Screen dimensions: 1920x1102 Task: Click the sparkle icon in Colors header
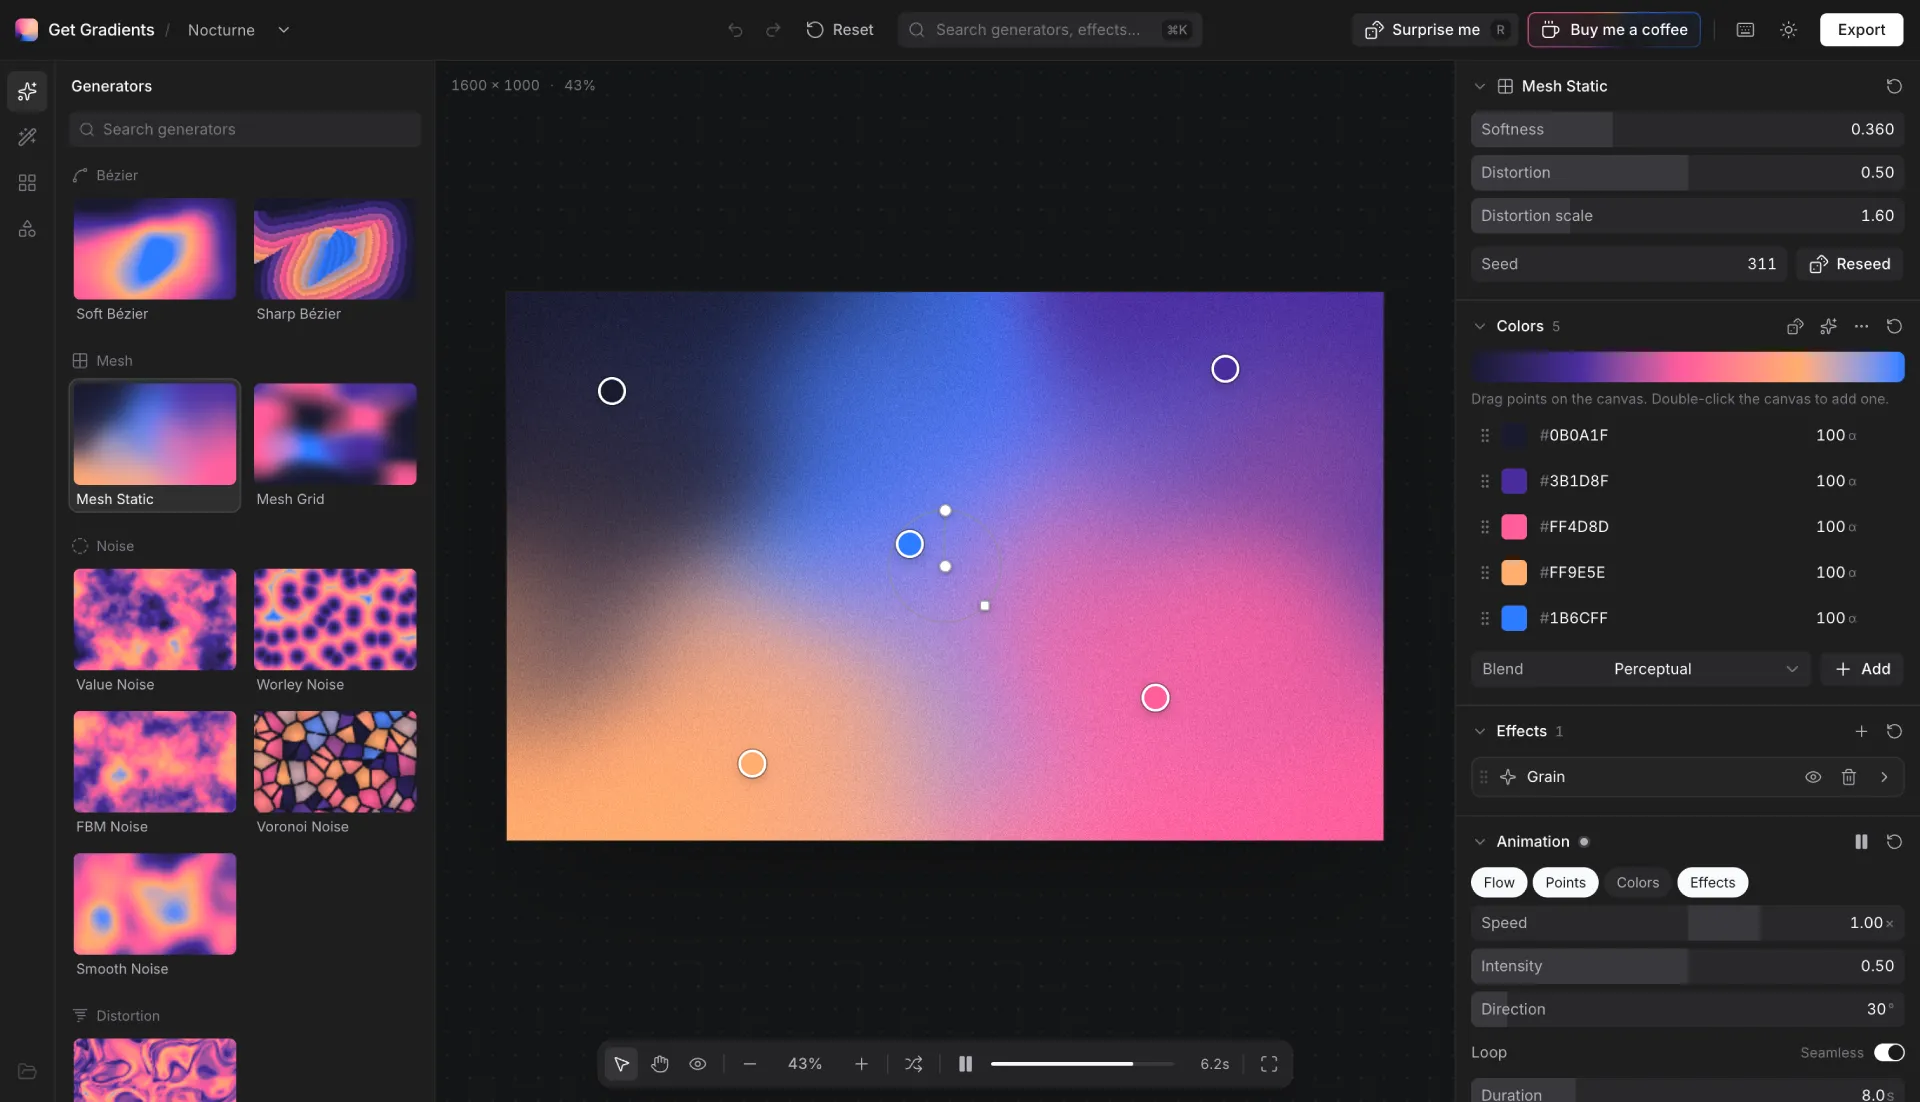(x=1828, y=327)
